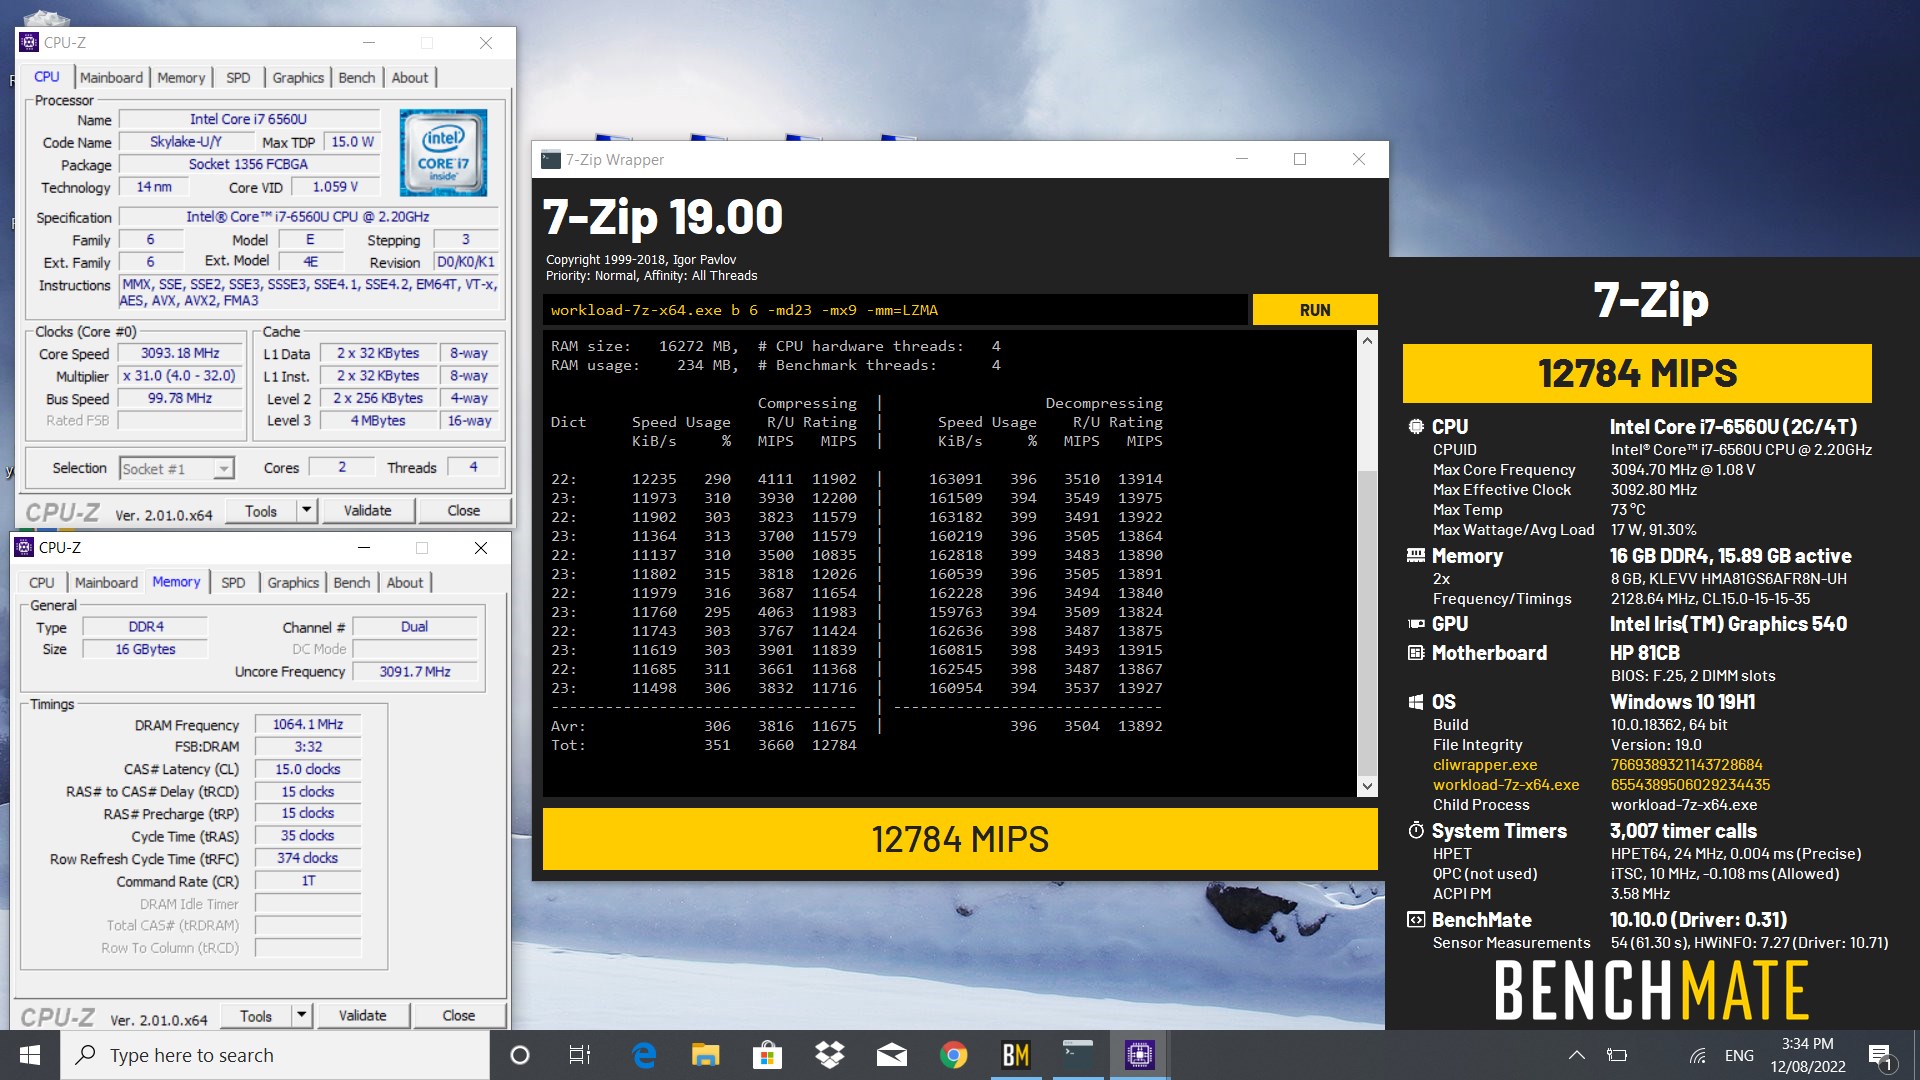The height and width of the screenshot is (1080, 1920).
Task: Click the ENG language indicator
Action: coord(1739,1055)
